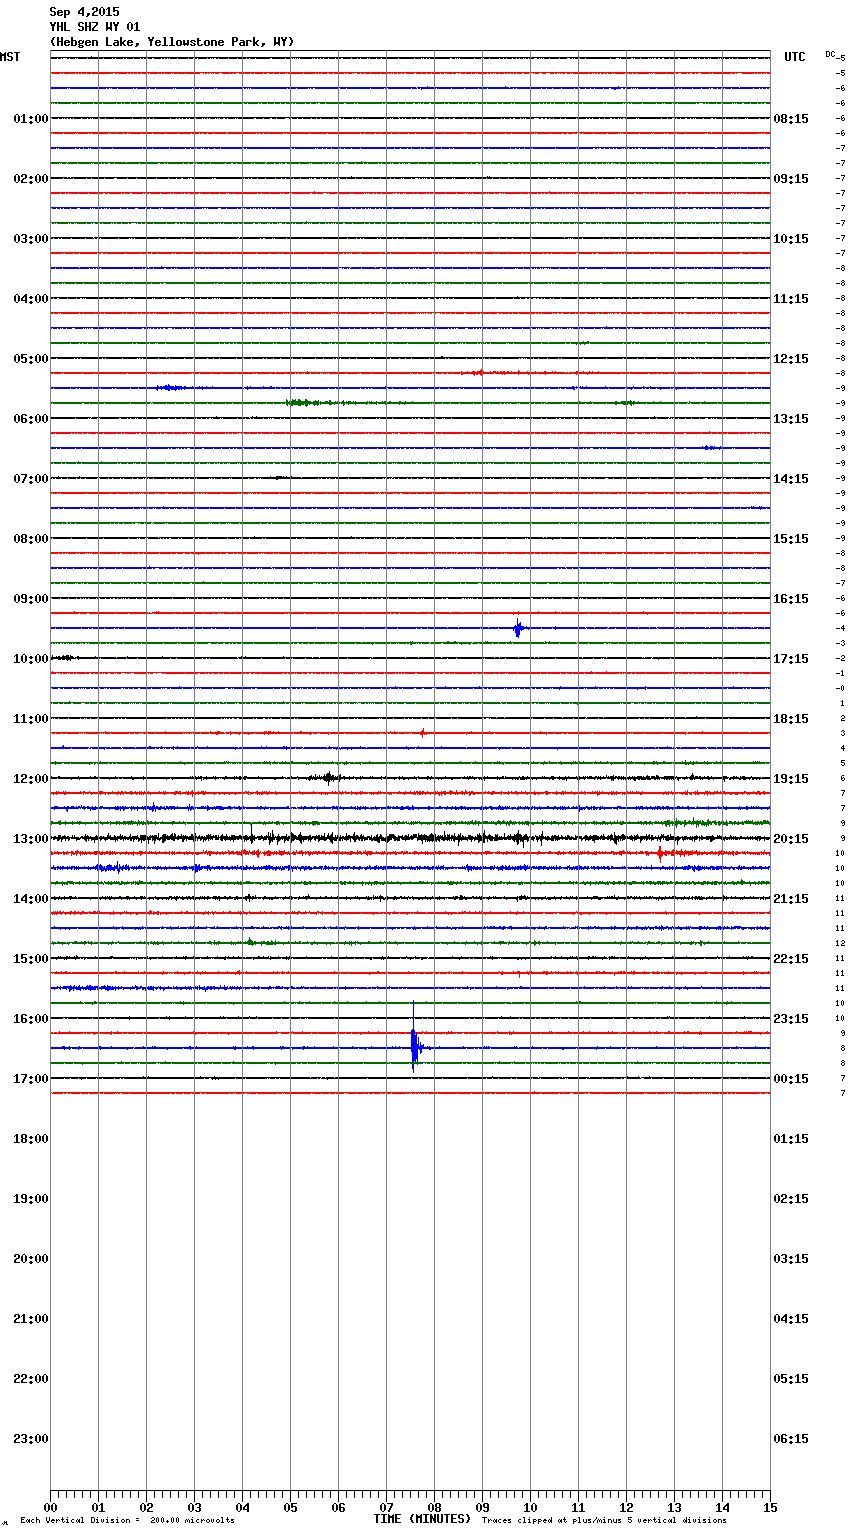Screen dimensions: 850x1534
Task: Click minute '10' on the bottom time axis
Action: tap(530, 1507)
